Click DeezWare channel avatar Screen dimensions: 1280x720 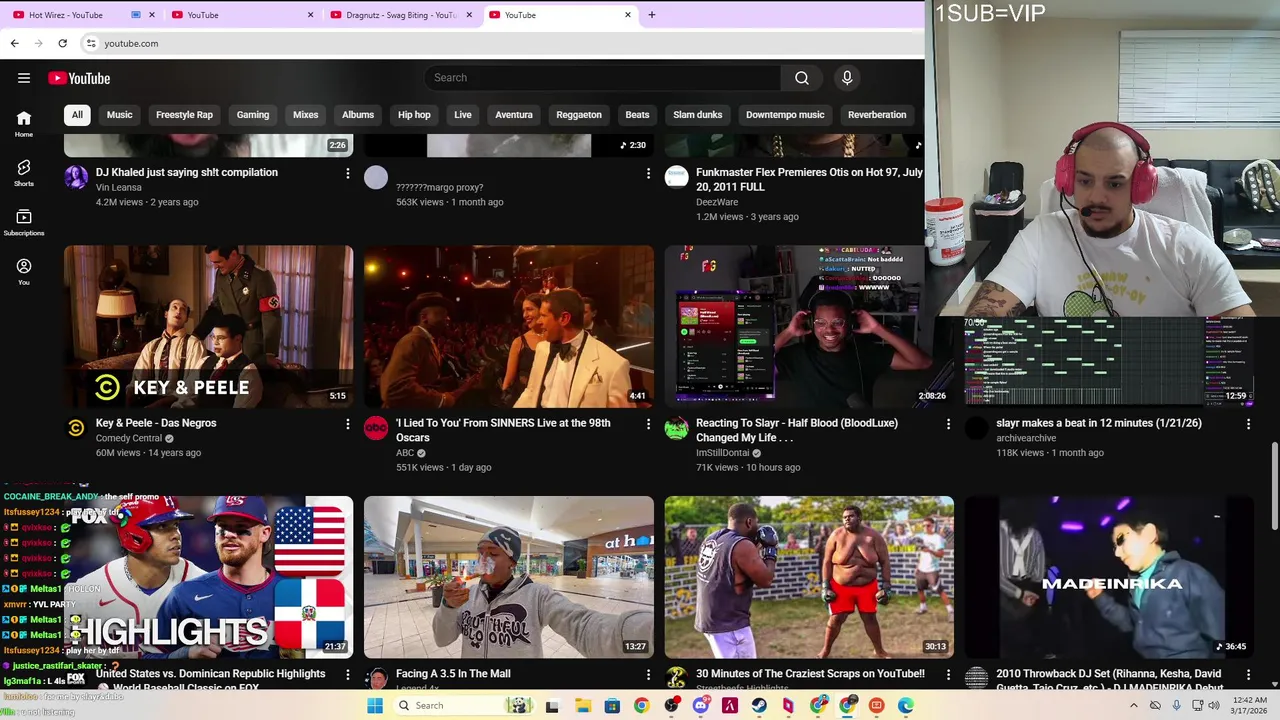pos(677,178)
